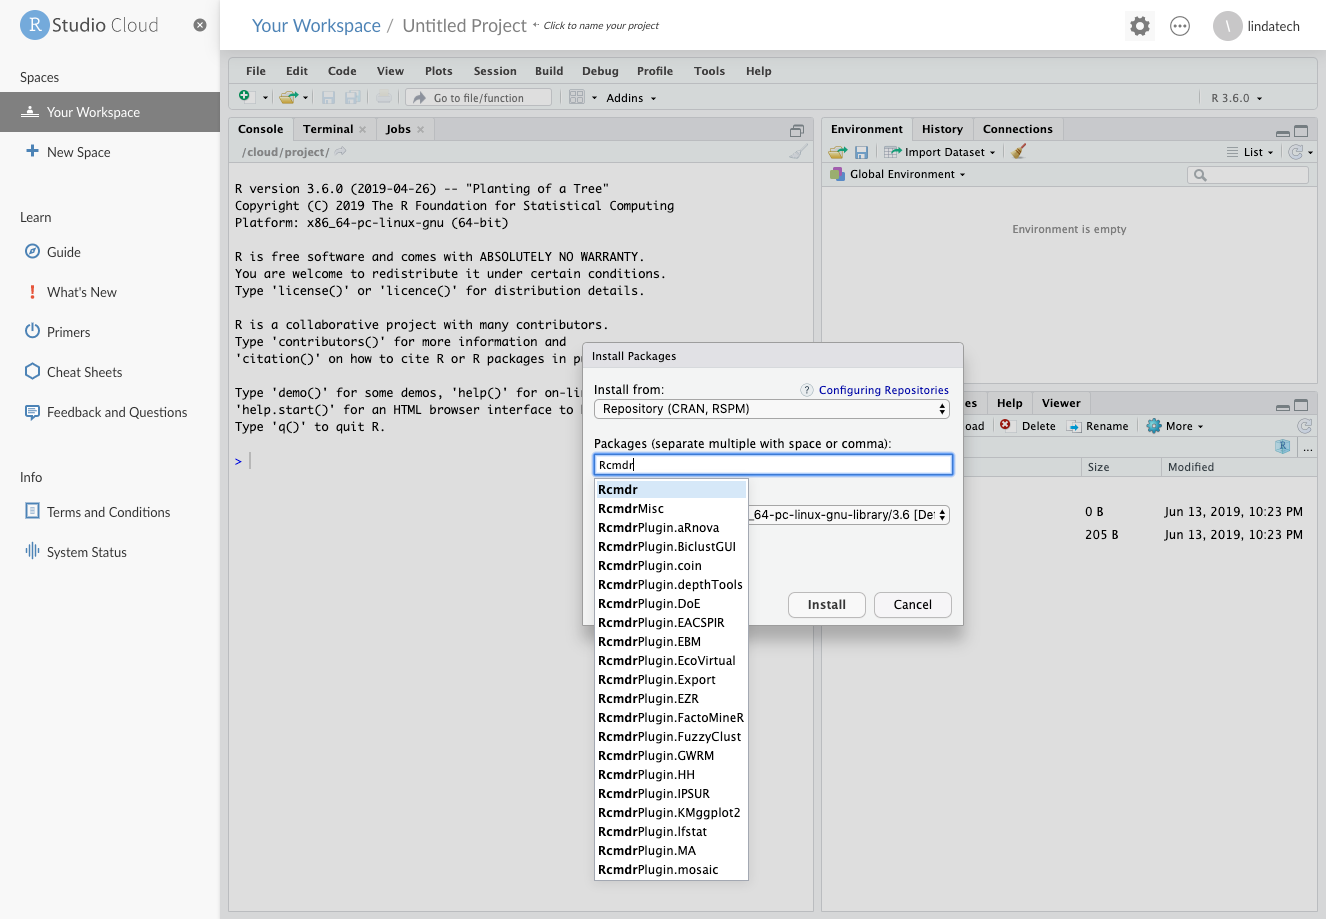
Task: Open the Tools menu
Action: tap(709, 71)
